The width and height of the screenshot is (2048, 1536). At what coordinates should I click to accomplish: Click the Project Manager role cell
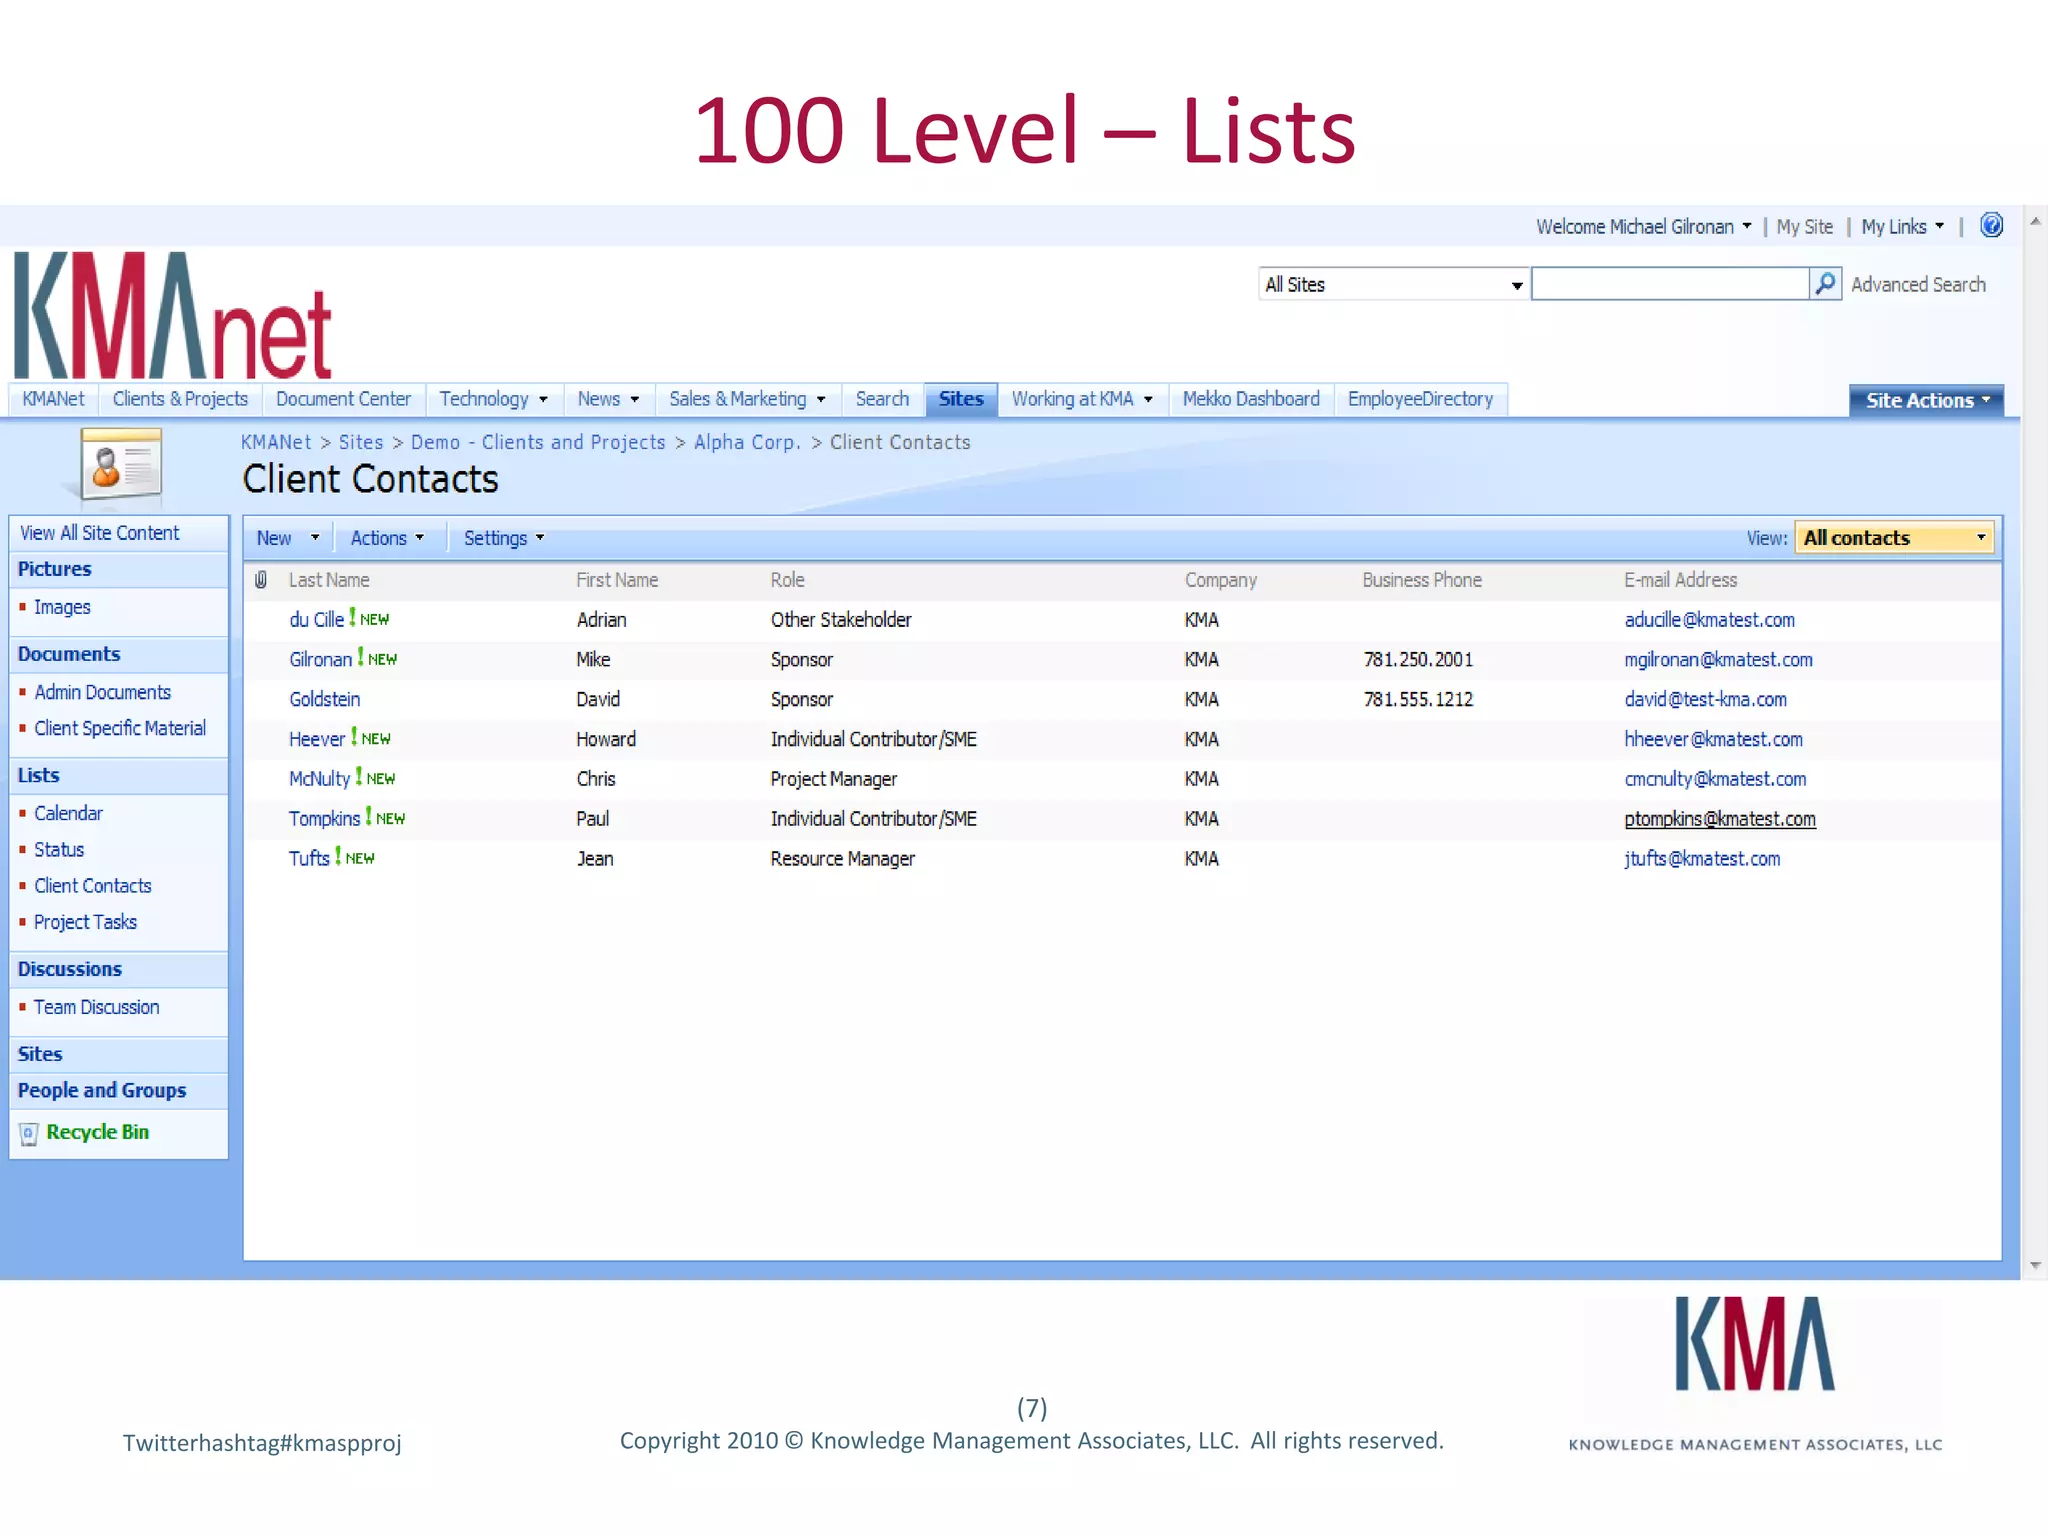833,779
